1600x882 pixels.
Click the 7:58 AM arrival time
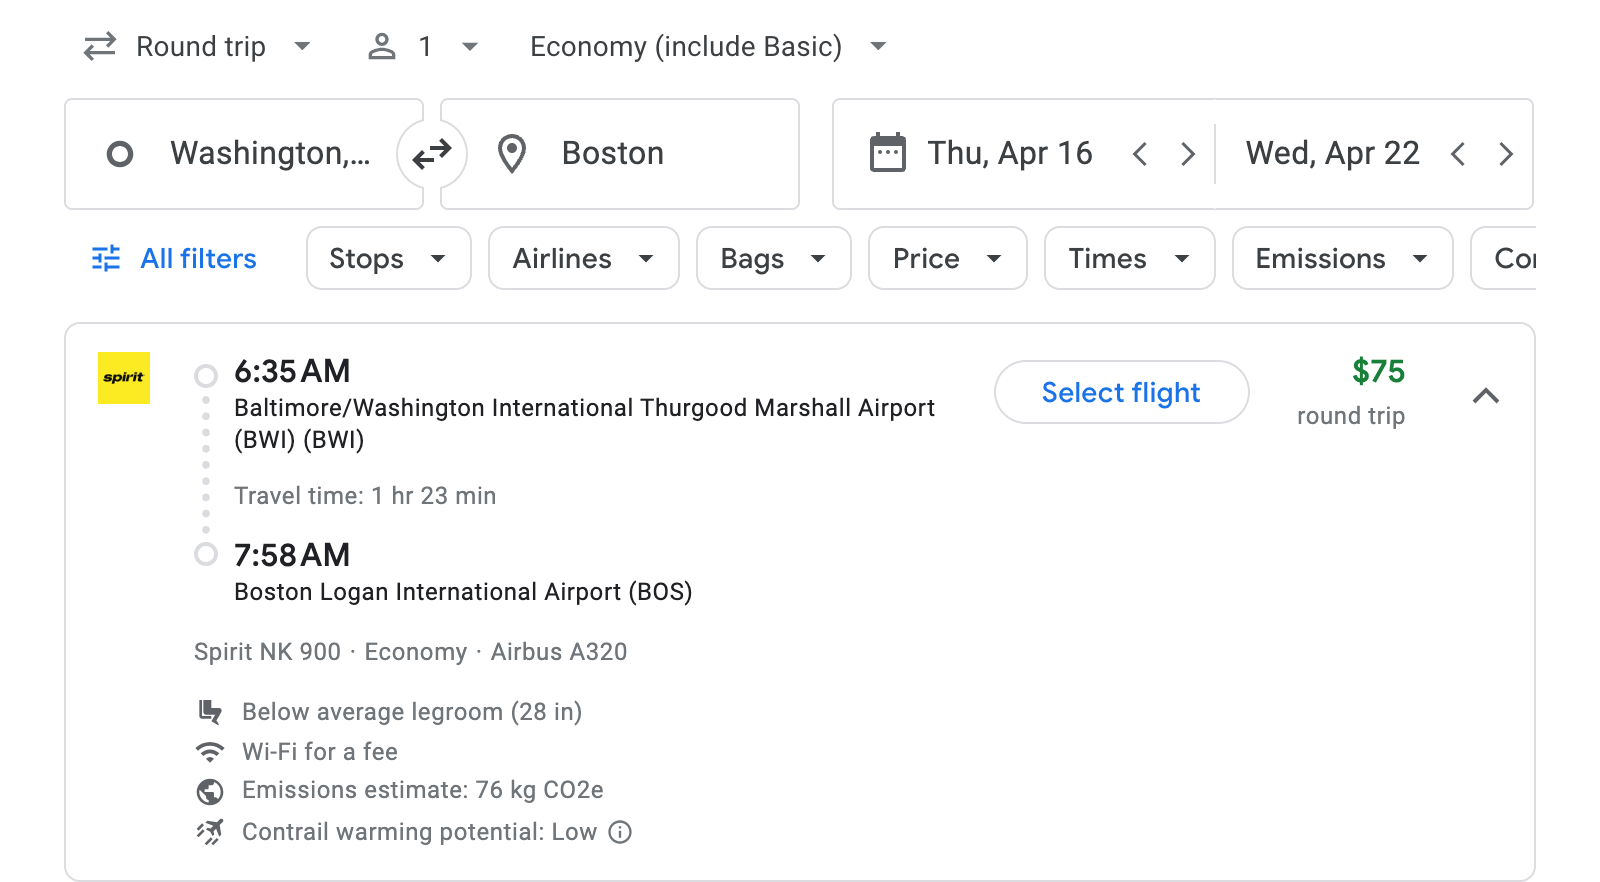(x=292, y=555)
